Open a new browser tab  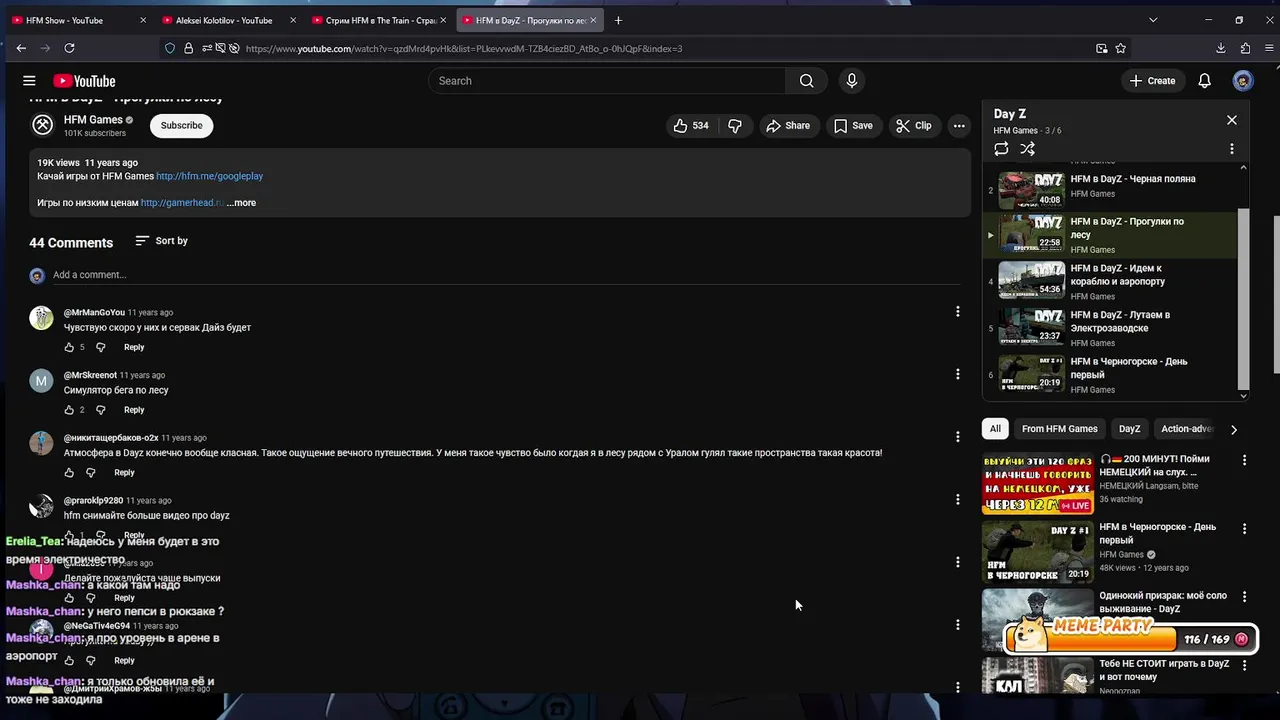[618, 20]
